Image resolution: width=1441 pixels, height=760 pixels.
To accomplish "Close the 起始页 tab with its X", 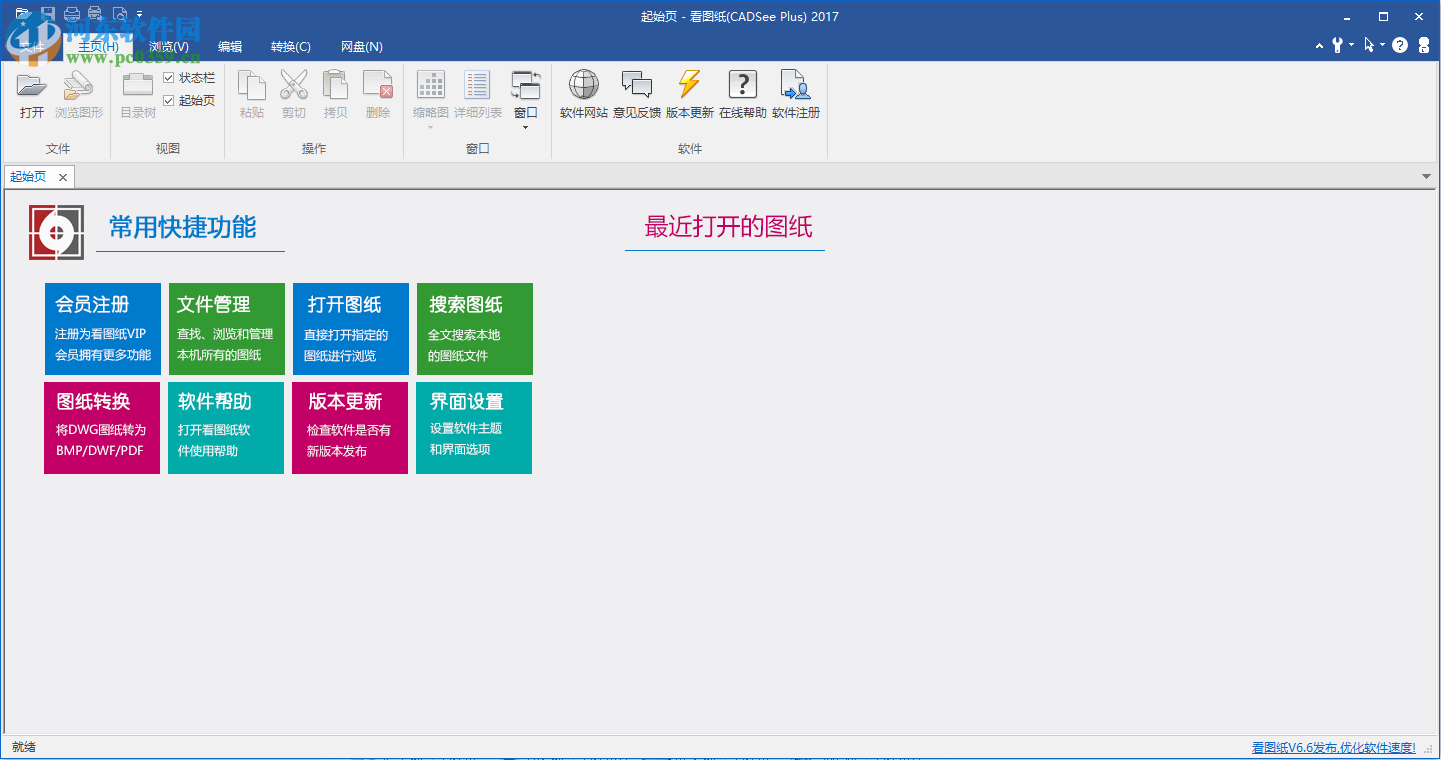I will pyautogui.click(x=62, y=176).
